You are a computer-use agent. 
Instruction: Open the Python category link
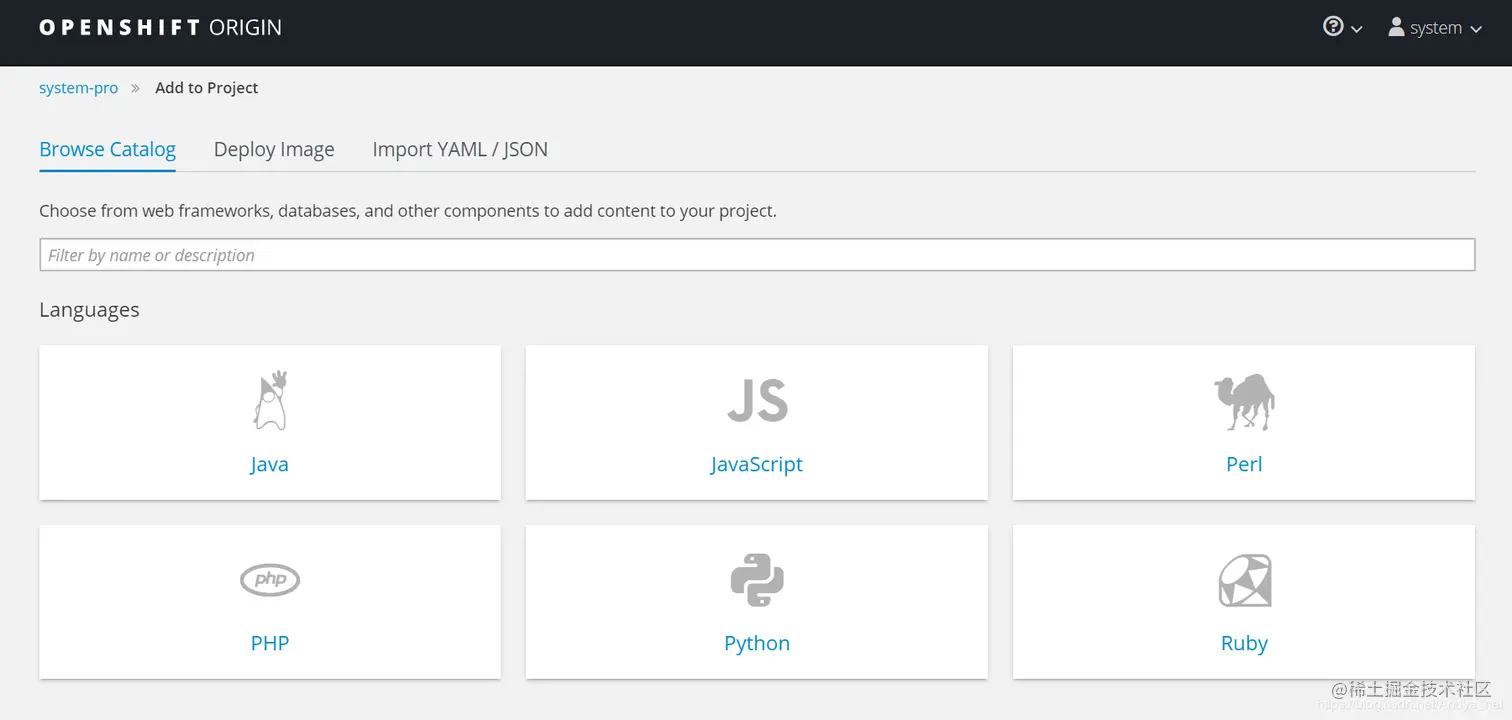pyautogui.click(x=757, y=643)
